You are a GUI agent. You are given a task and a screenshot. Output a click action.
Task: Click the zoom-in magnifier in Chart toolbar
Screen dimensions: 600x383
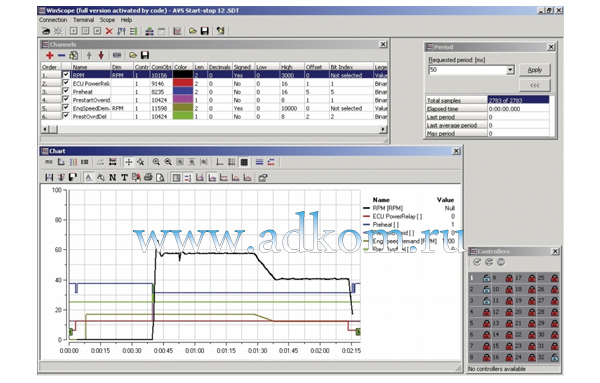click(156, 162)
